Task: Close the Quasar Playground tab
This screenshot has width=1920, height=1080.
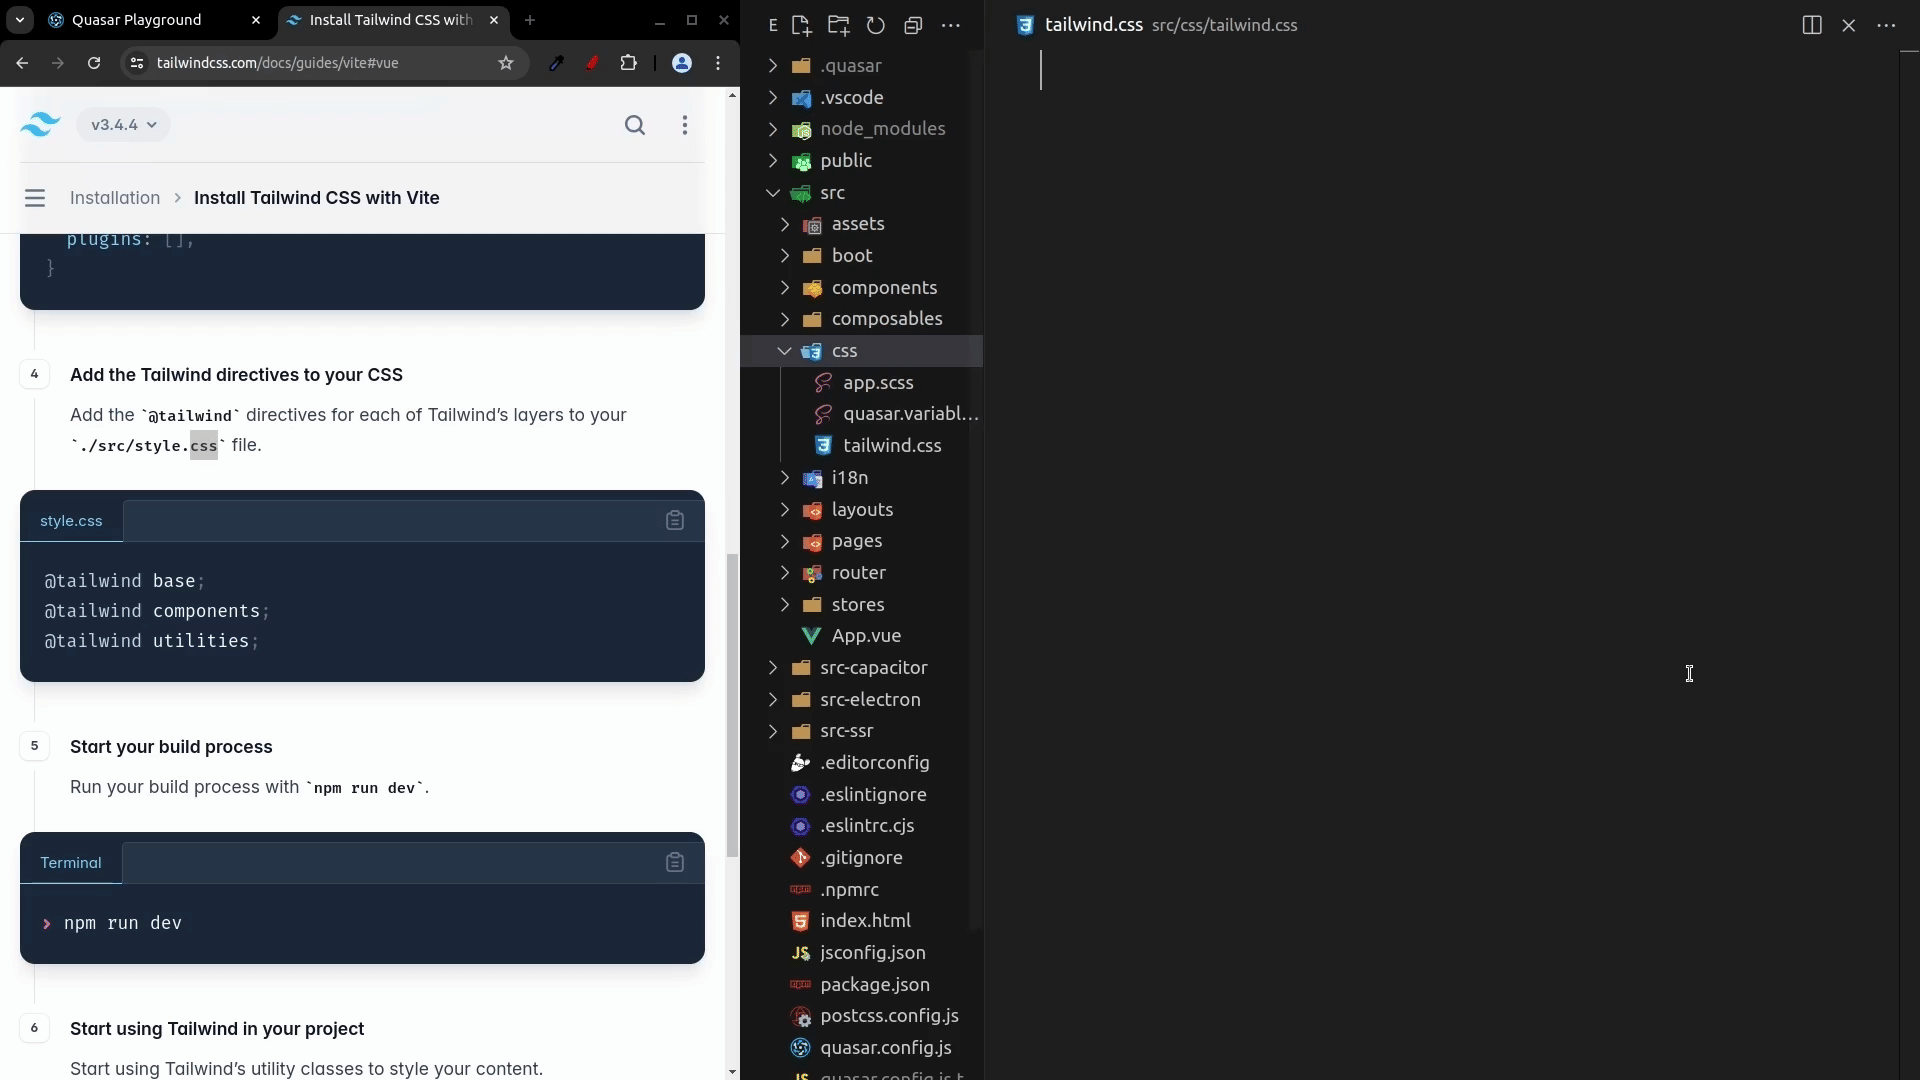Action: pyautogui.click(x=256, y=20)
